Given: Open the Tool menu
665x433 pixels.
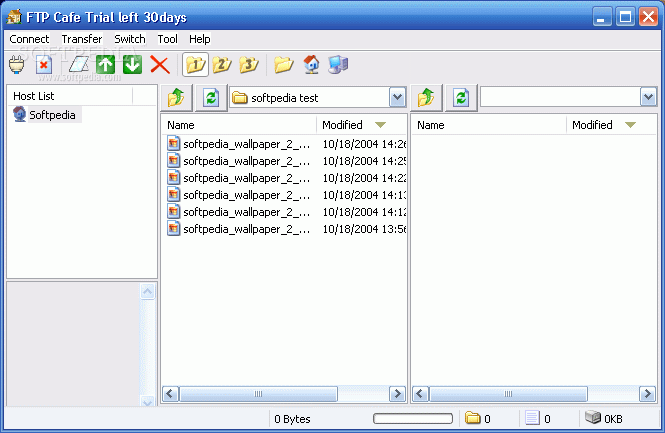Looking at the screenshot, I should click(x=168, y=39).
